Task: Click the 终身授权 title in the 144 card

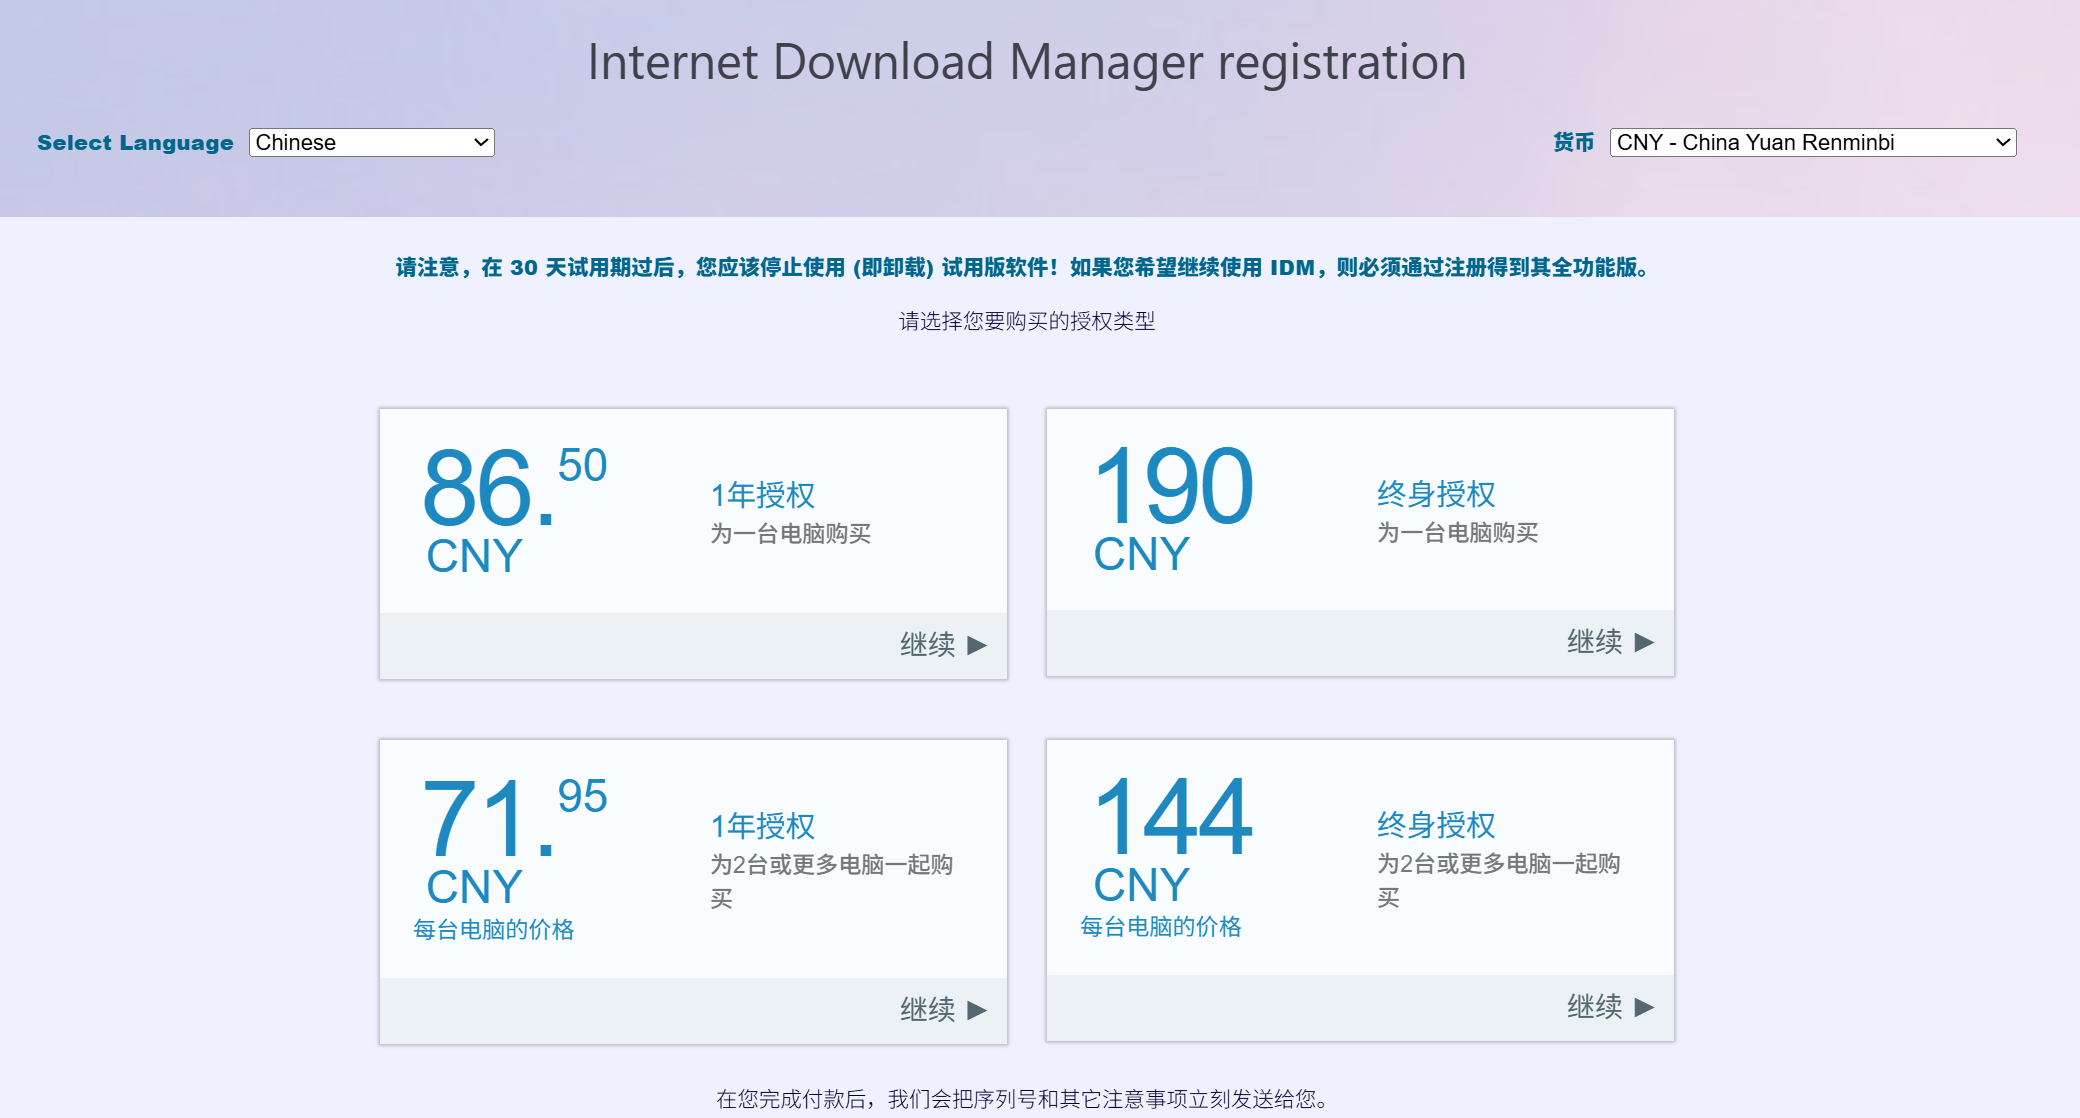Action: tap(1436, 825)
